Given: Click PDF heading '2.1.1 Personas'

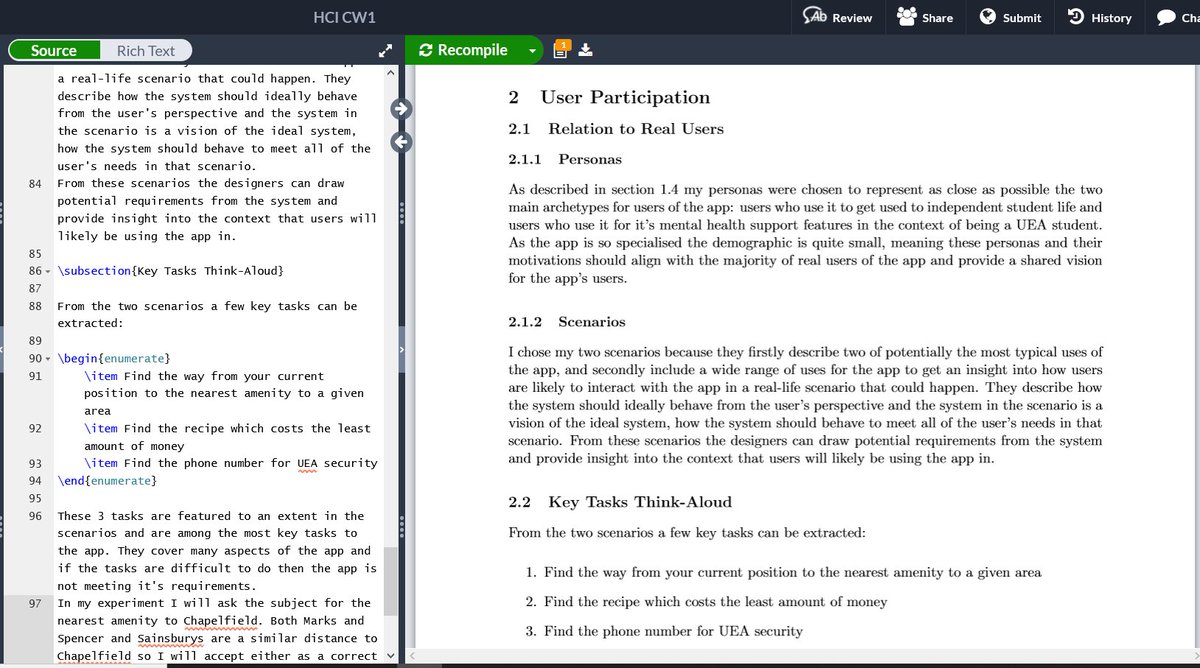Looking at the screenshot, I should click(565, 159).
